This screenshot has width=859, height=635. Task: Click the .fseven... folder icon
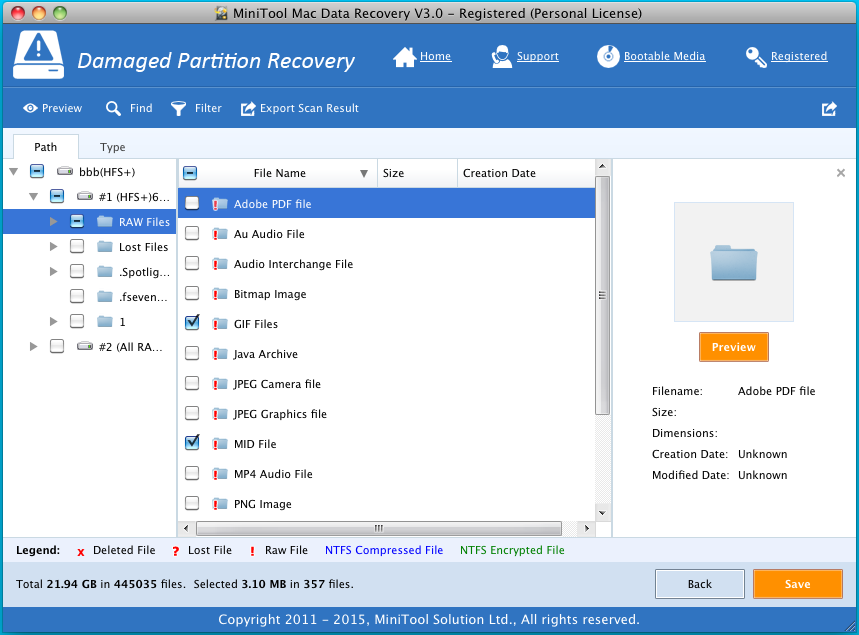pyautogui.click(x=105, y=296)
